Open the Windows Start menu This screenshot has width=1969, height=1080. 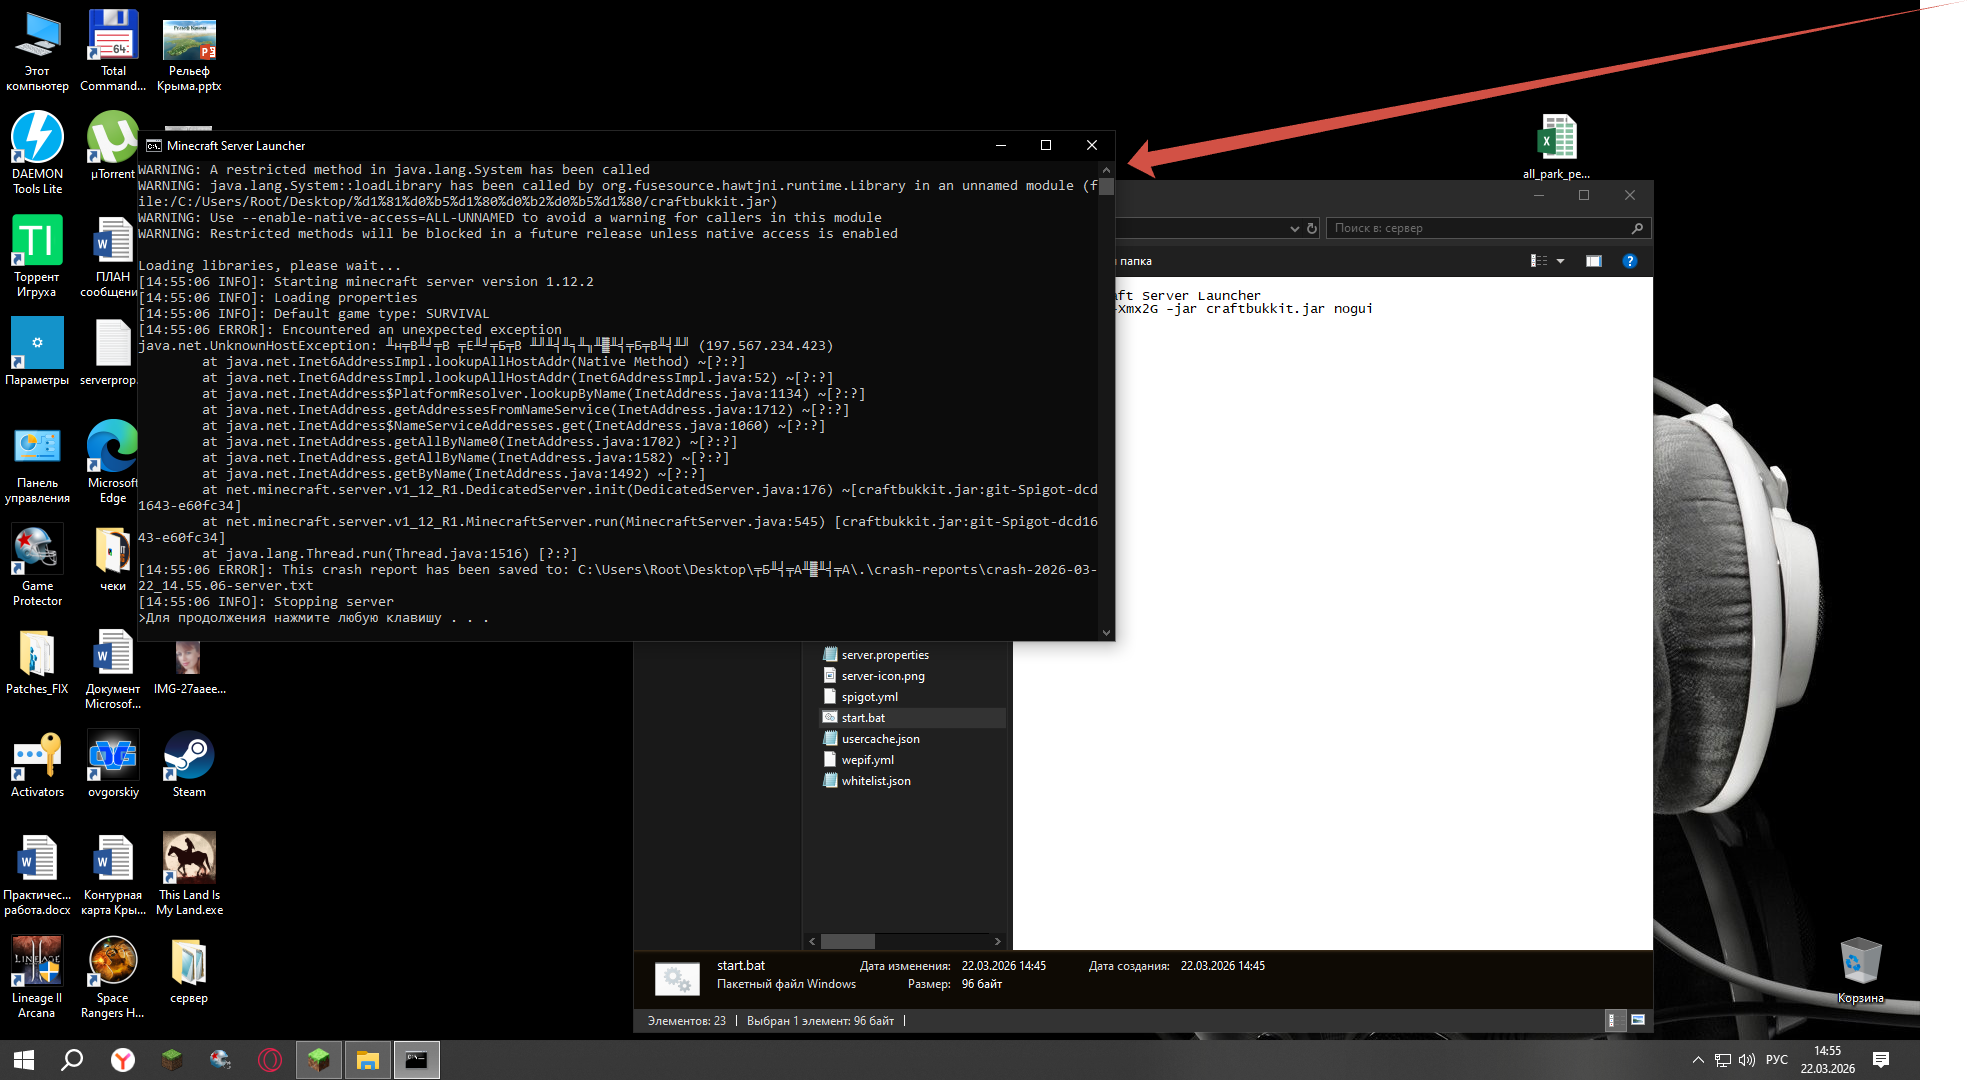[24, 1060]
